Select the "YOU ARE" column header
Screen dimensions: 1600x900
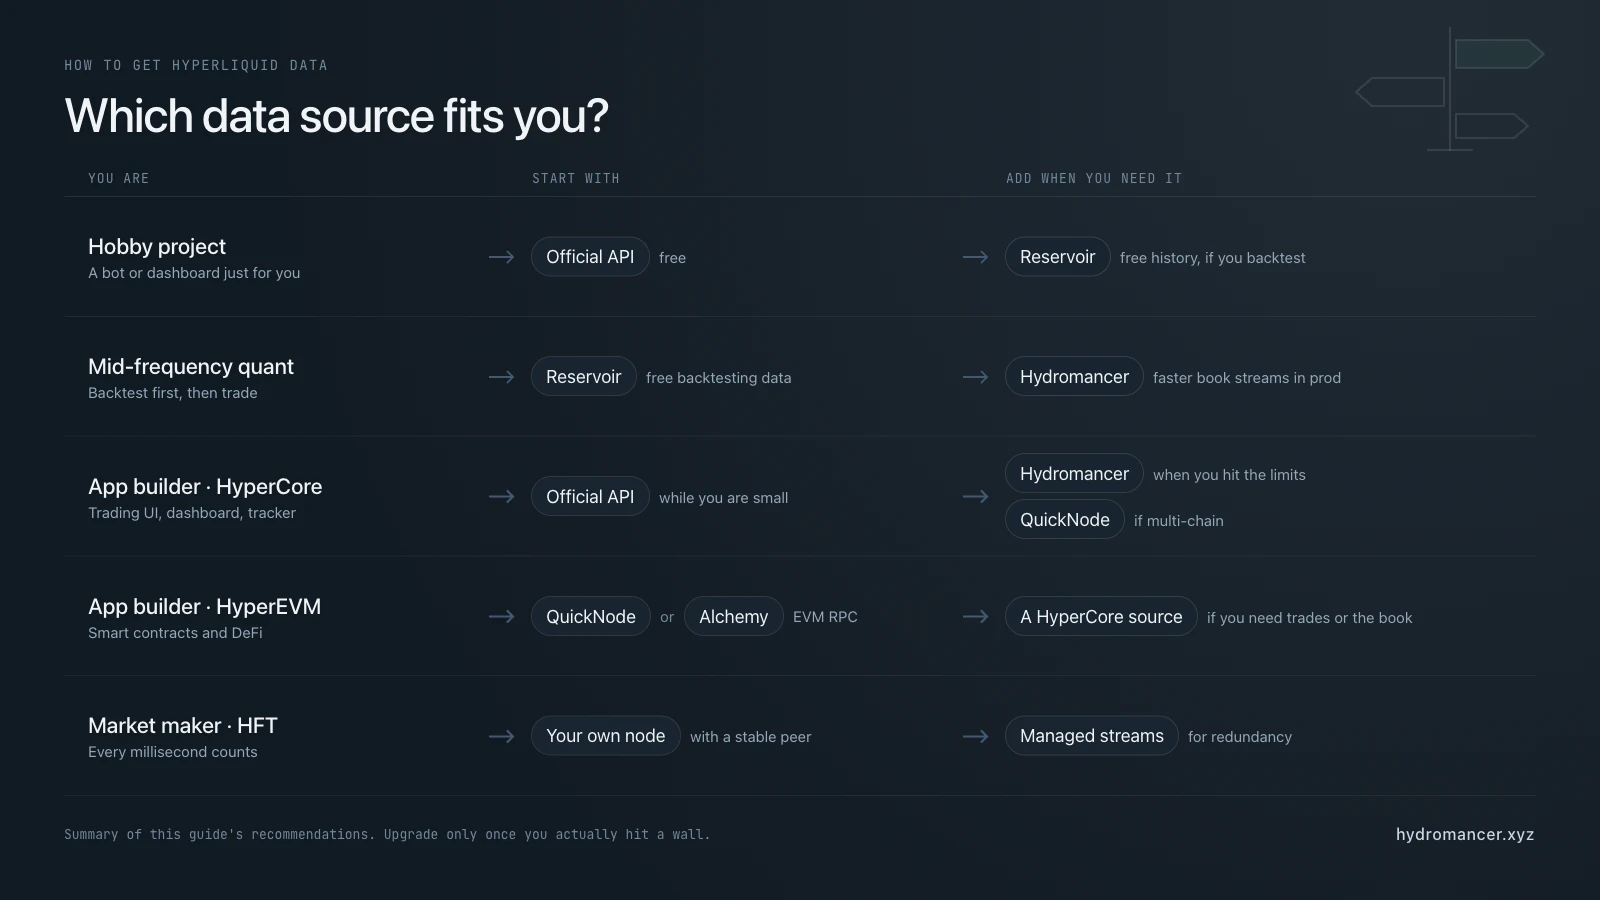[118, 178]
